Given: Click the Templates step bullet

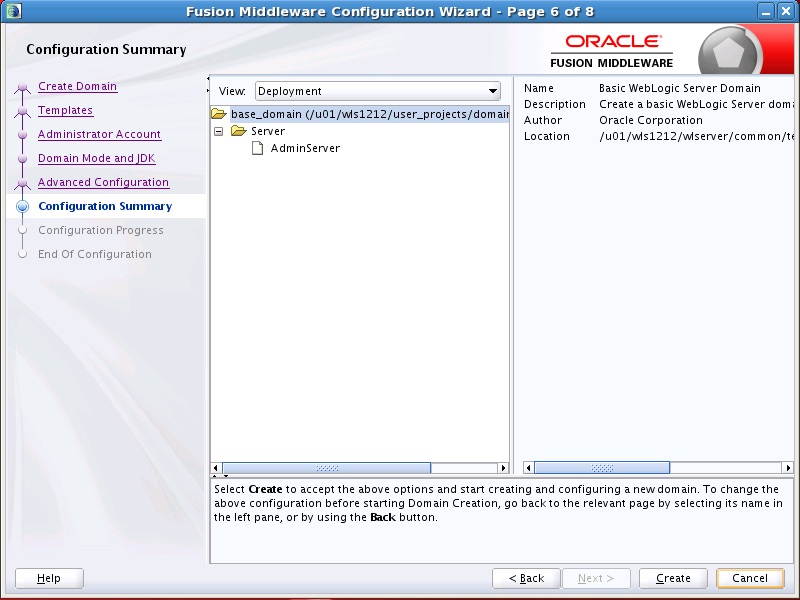Looking at the screenshot, I should [x=22, y=111].
